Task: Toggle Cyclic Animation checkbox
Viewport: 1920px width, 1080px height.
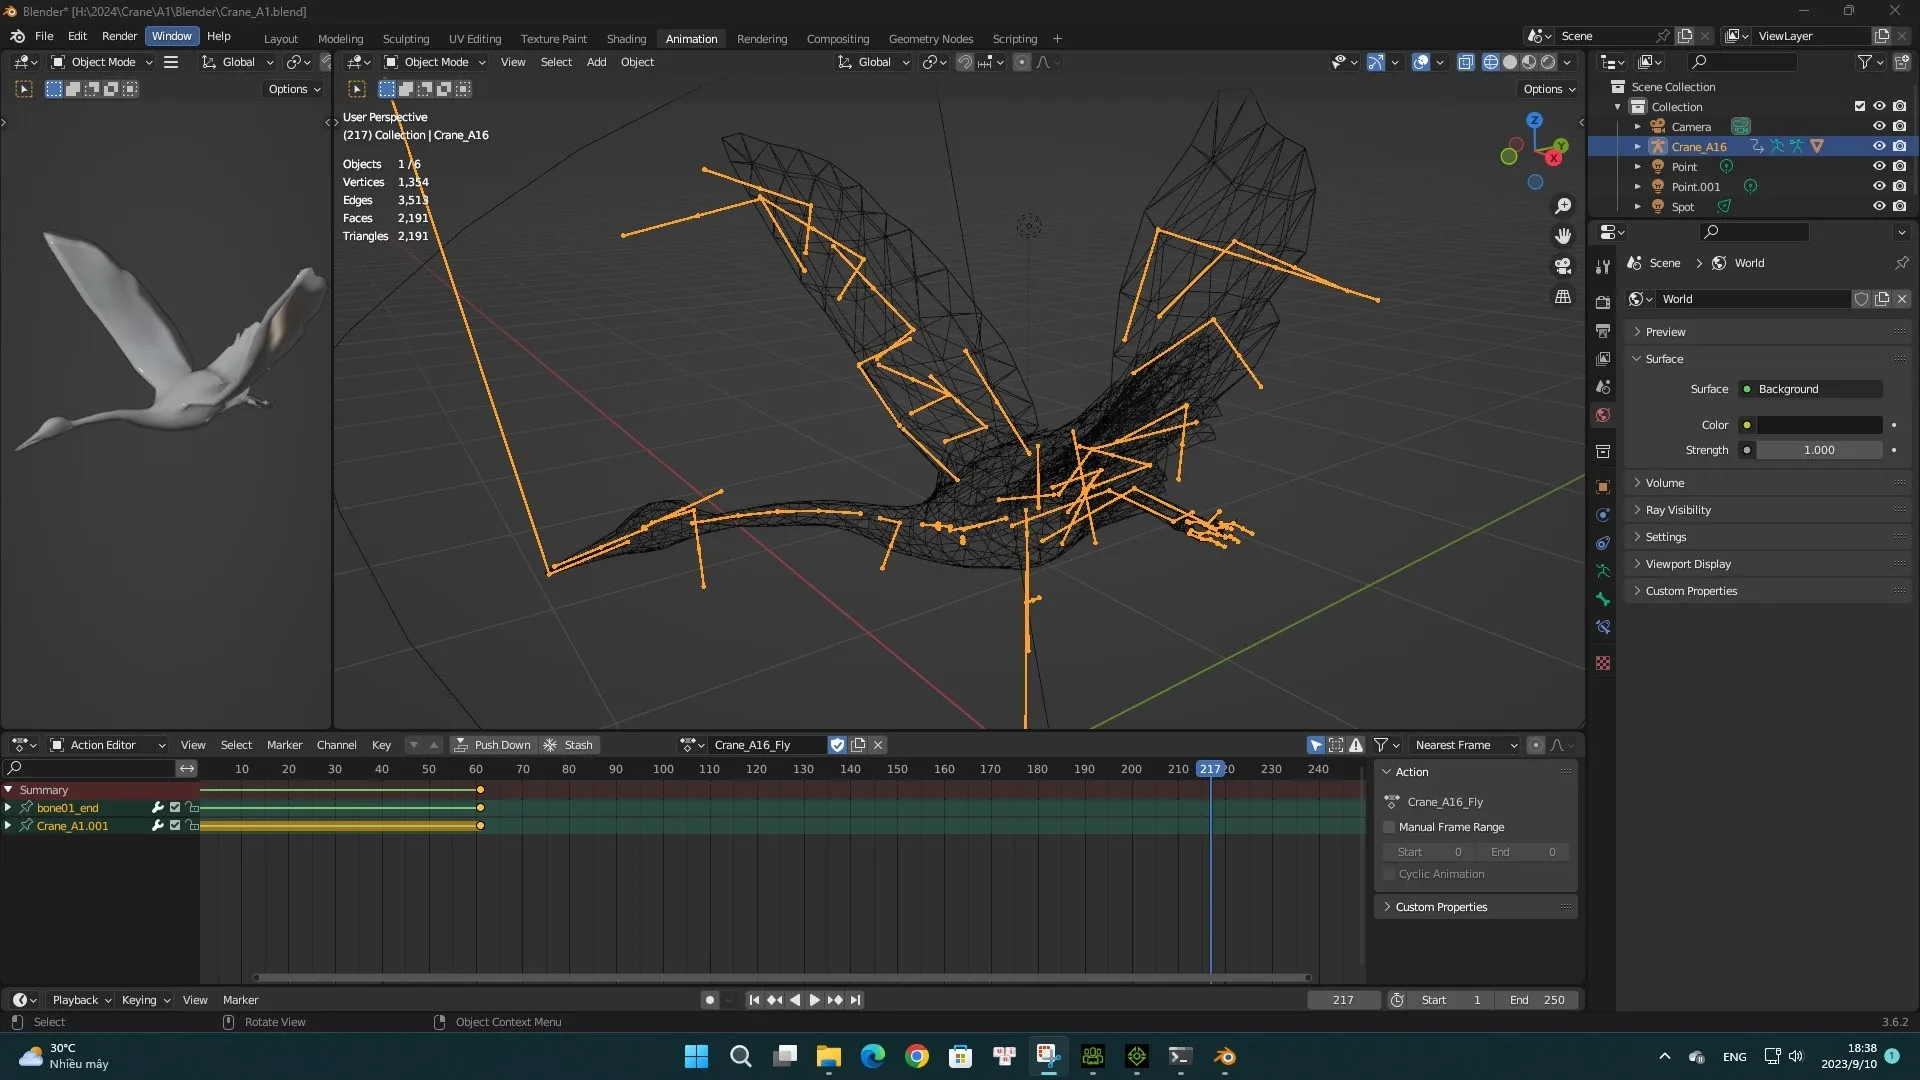Action: point(1390,874)
